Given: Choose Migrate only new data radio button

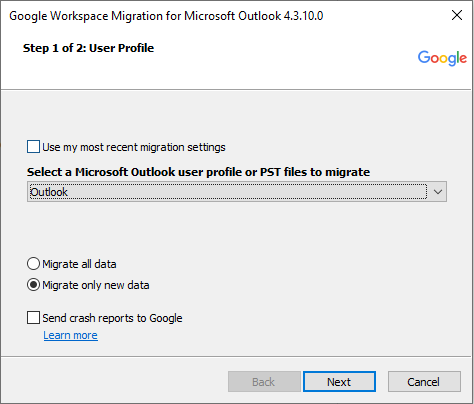Looking at the screenshot, I should click(x=33, y=285).
